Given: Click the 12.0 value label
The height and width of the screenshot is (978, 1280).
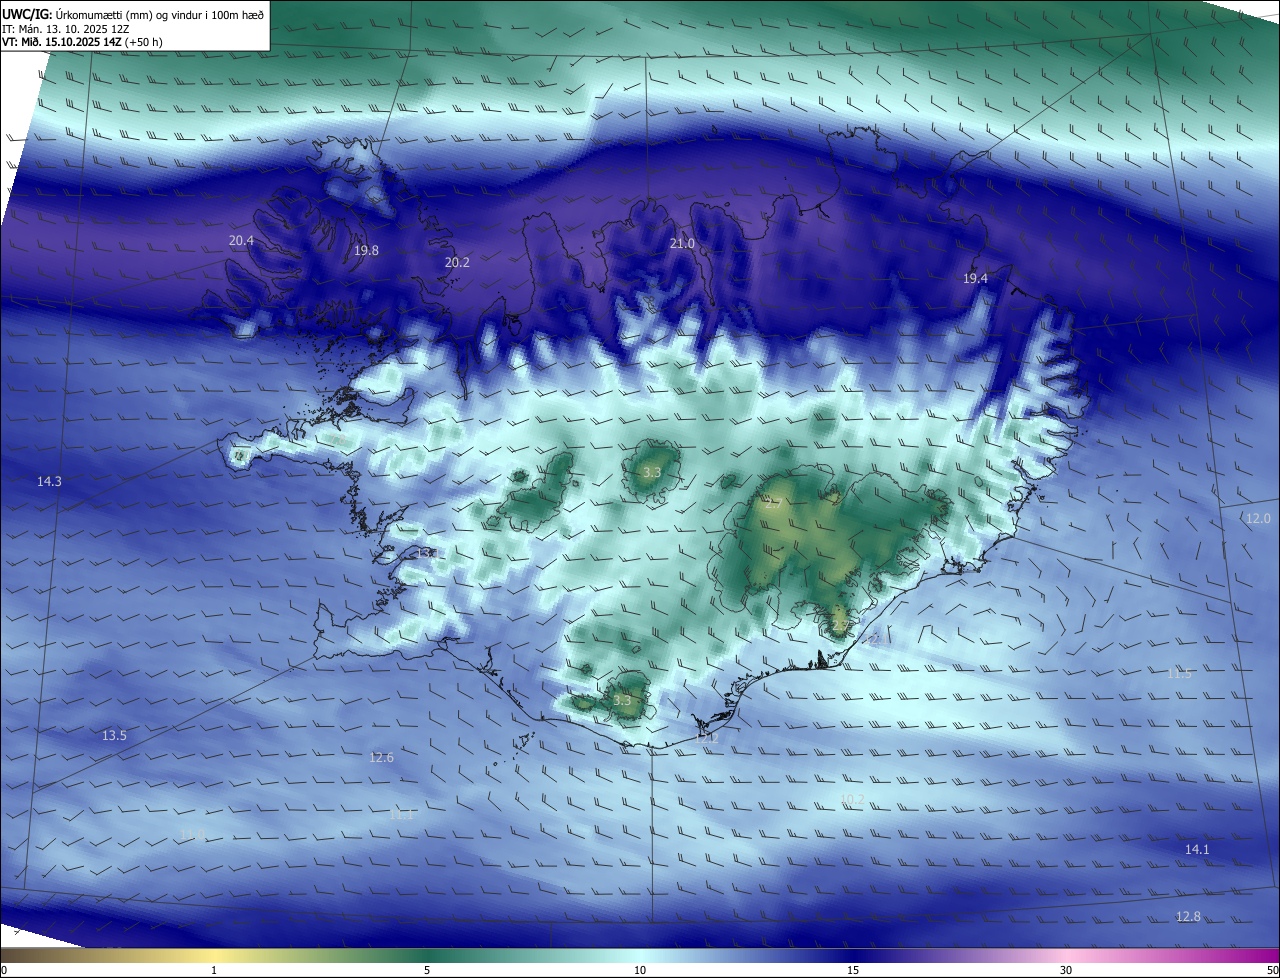Looking at the screenshot, I should 1258,519.
